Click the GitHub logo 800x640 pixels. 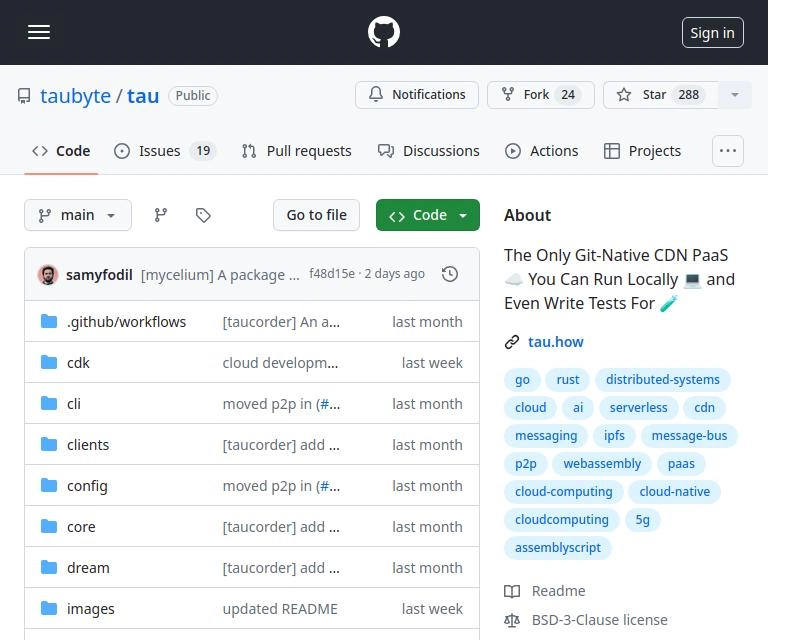click(x=384, y=32)
